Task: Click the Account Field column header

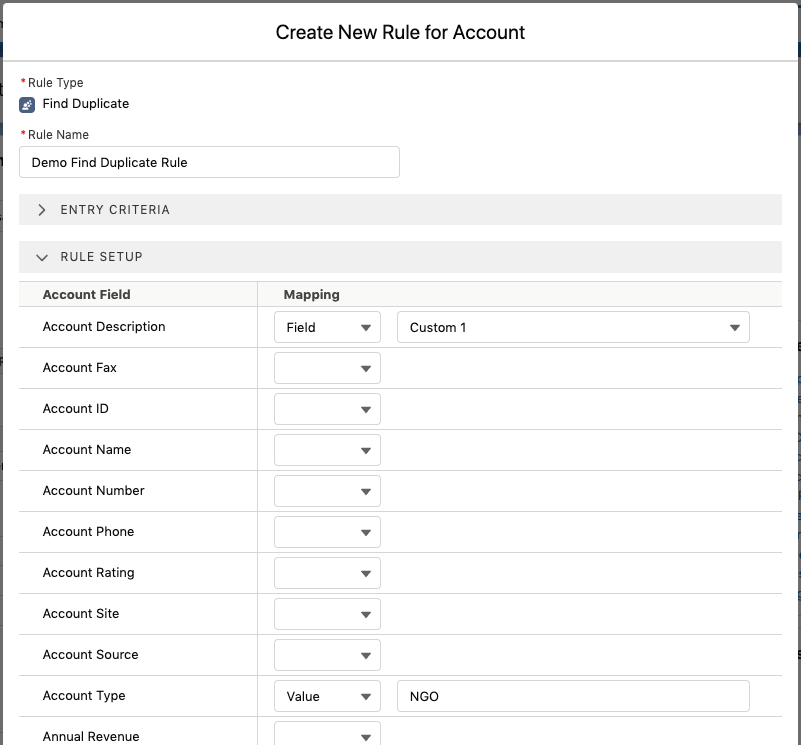Action: point(85,293)
